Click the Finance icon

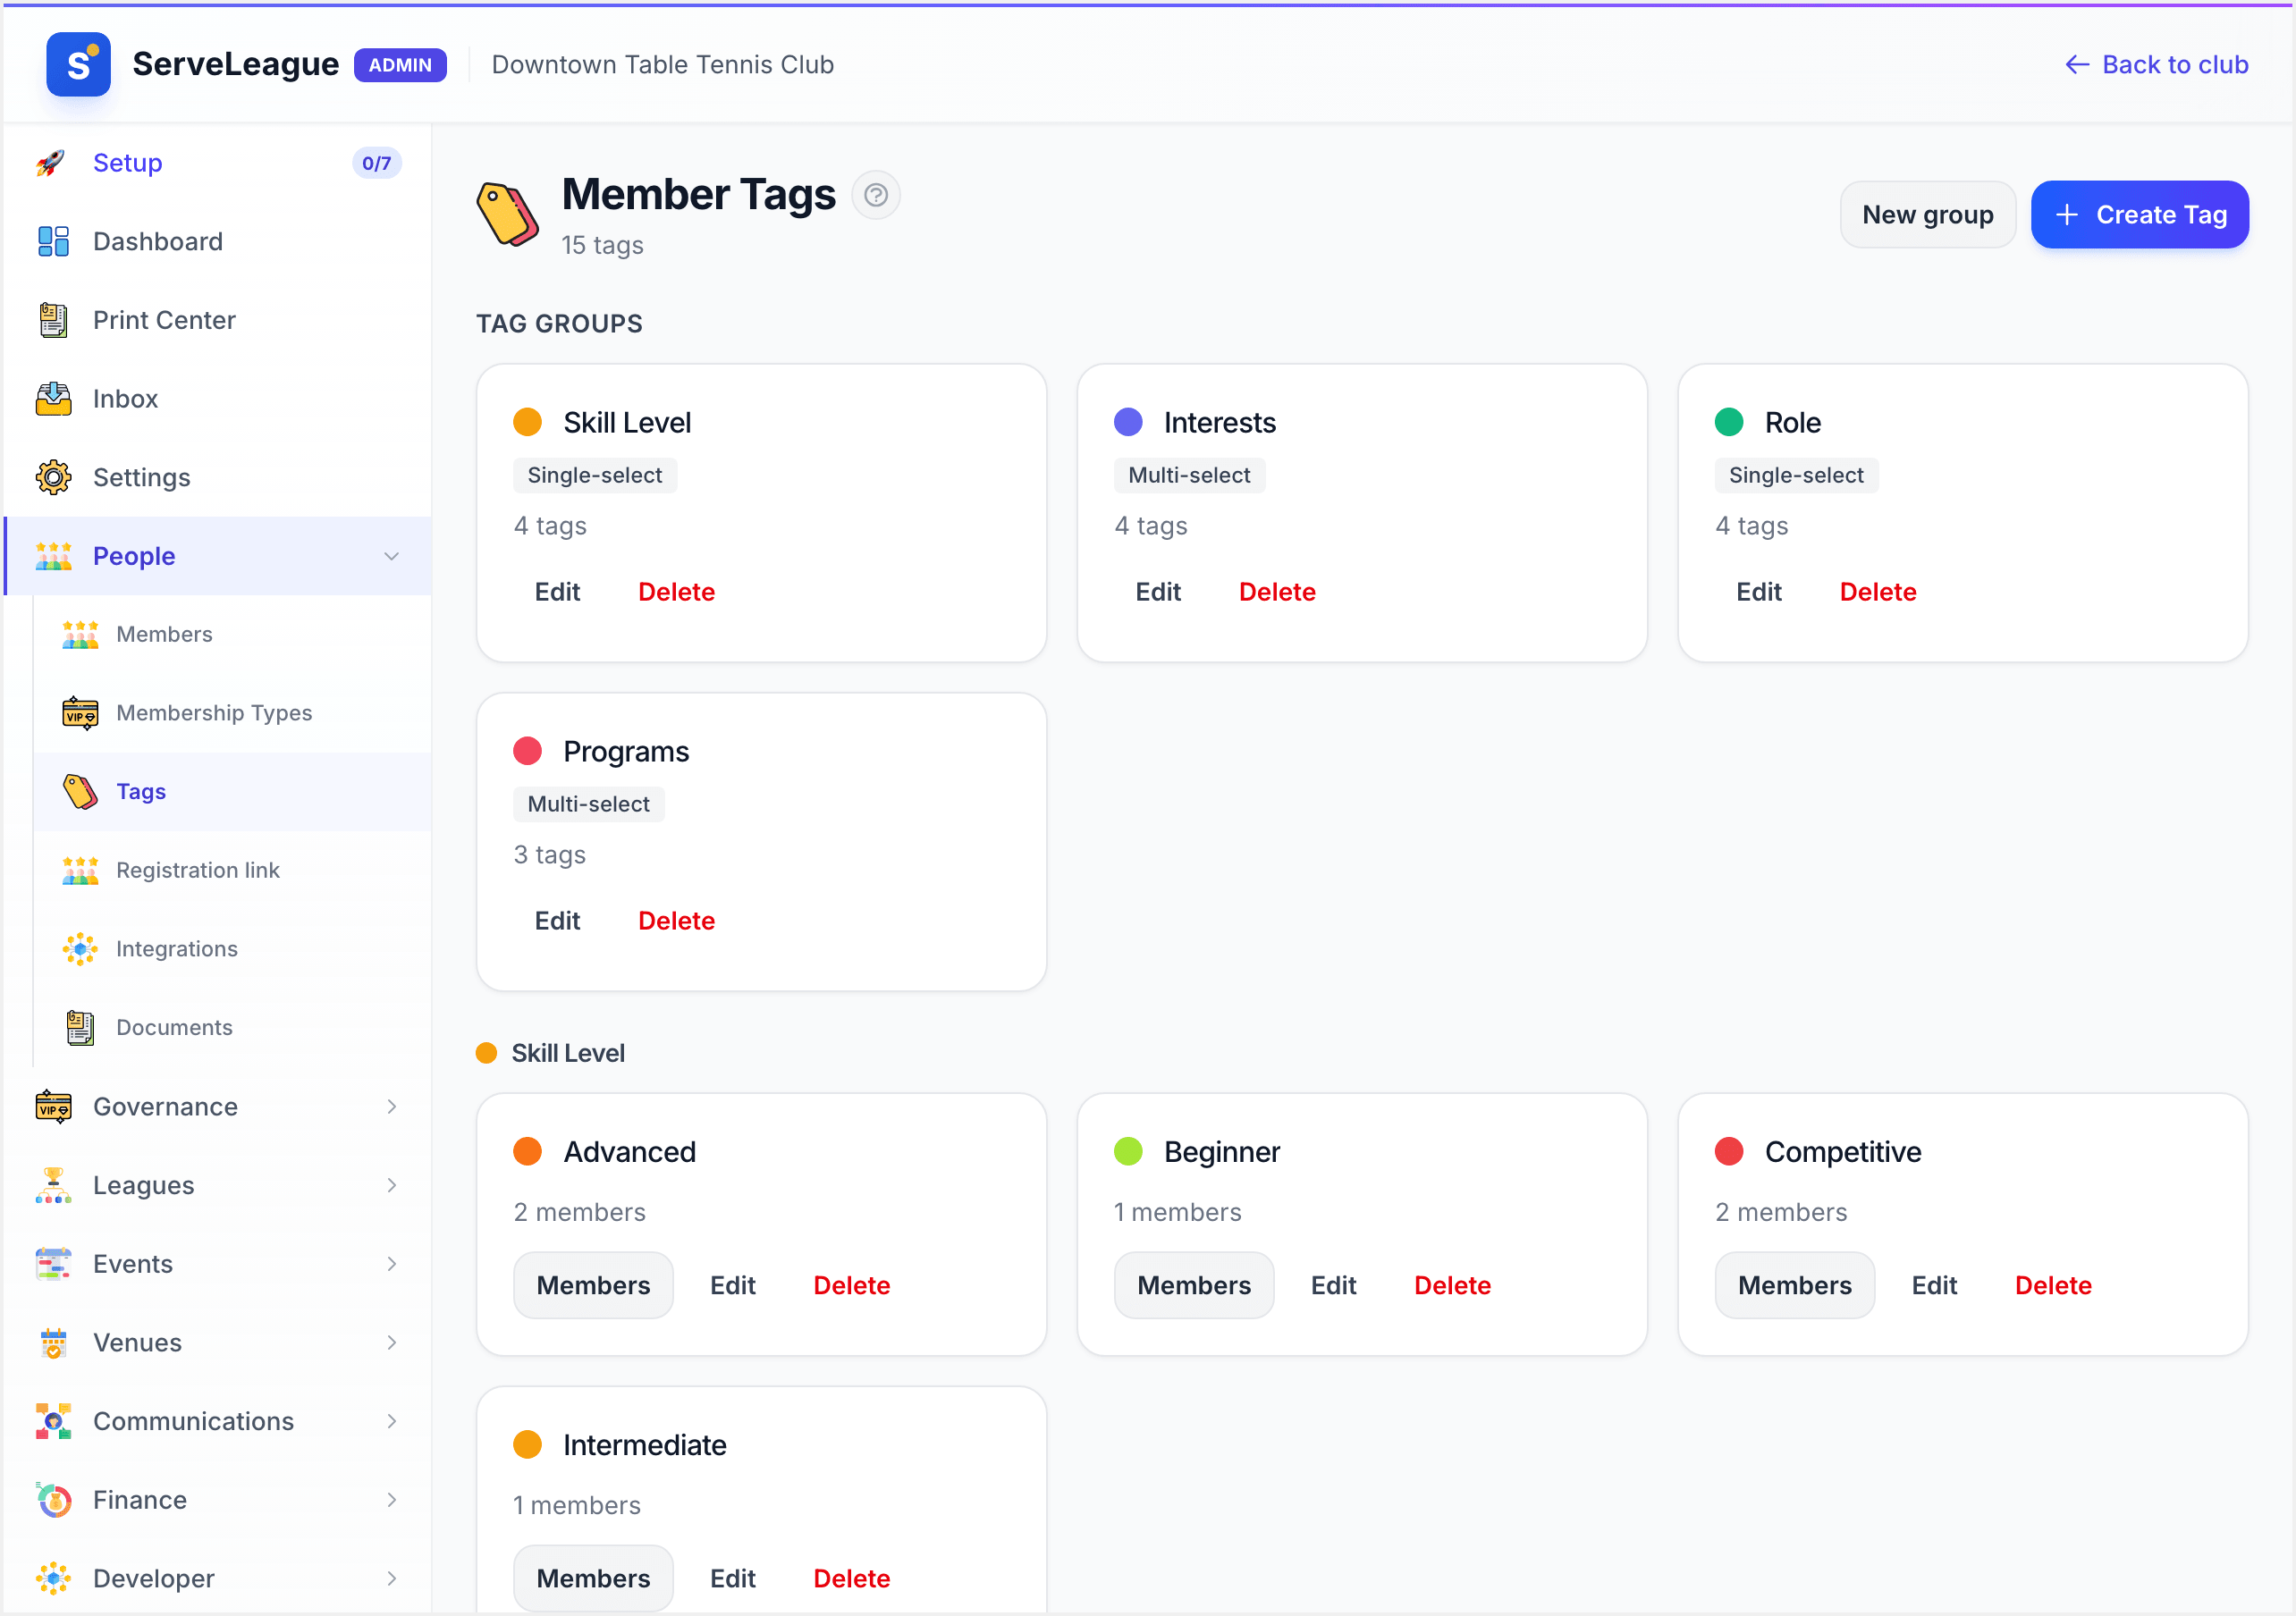tap(53, 1500)
